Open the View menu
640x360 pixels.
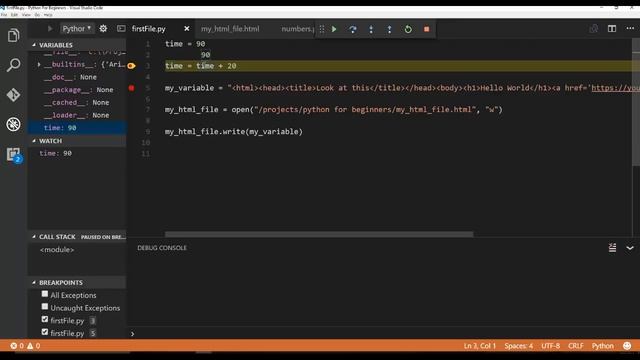click(x=26, y=15)
